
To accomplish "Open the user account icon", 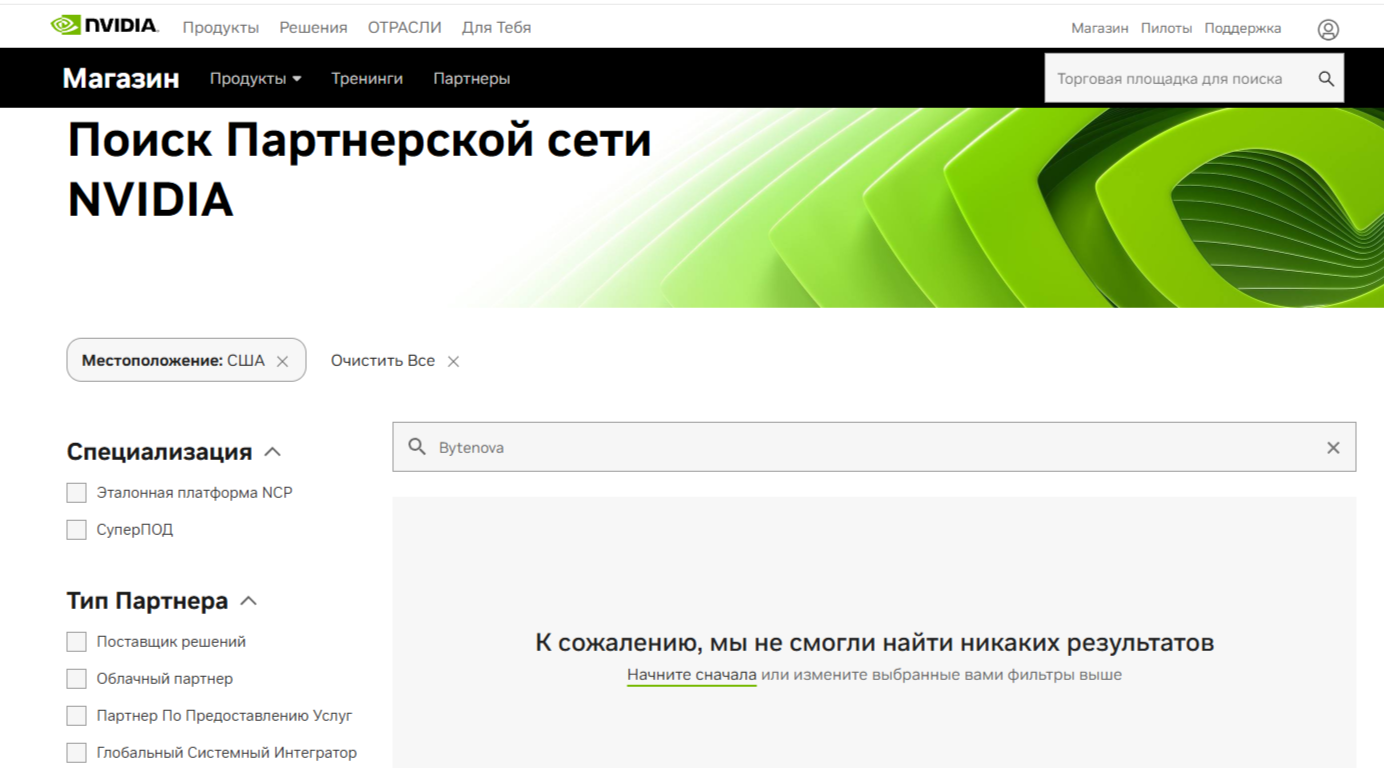I will (x=1328, y=29).
